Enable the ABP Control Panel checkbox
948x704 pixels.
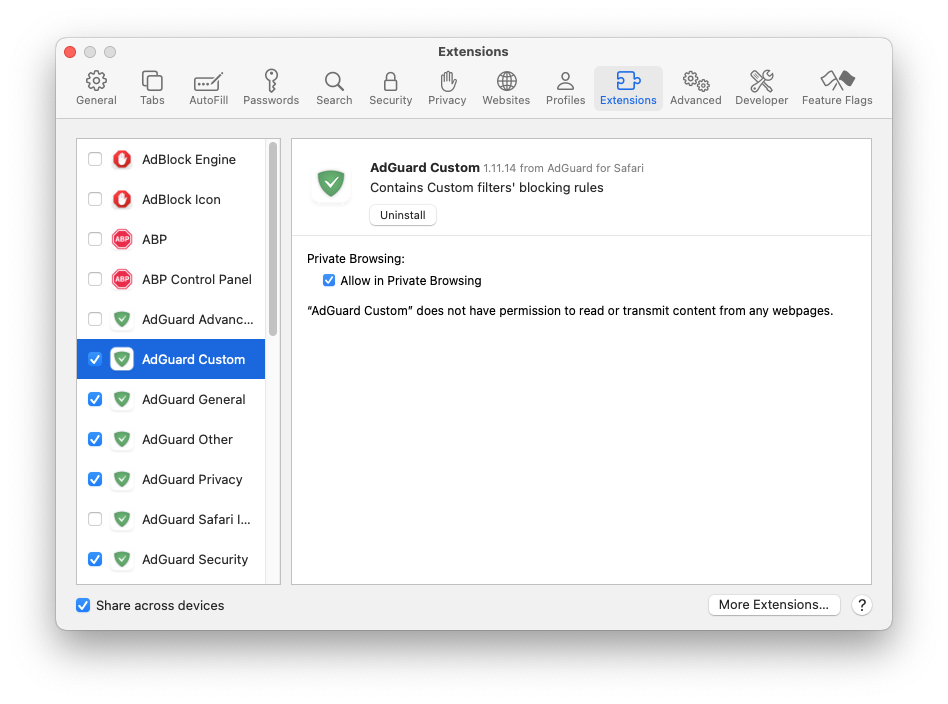coord(95,279)
